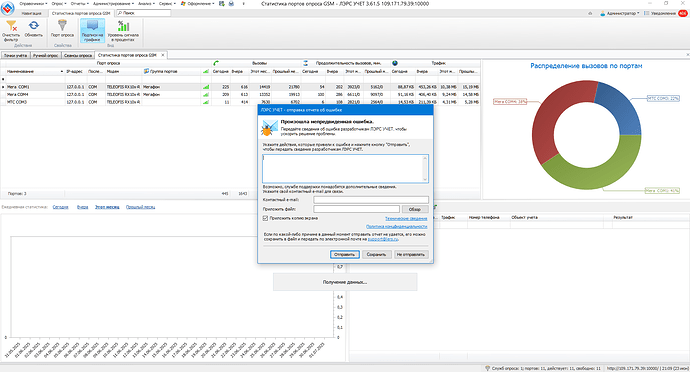Select the Мега COM4 row
690x372 pixels.
click(240, 94)
